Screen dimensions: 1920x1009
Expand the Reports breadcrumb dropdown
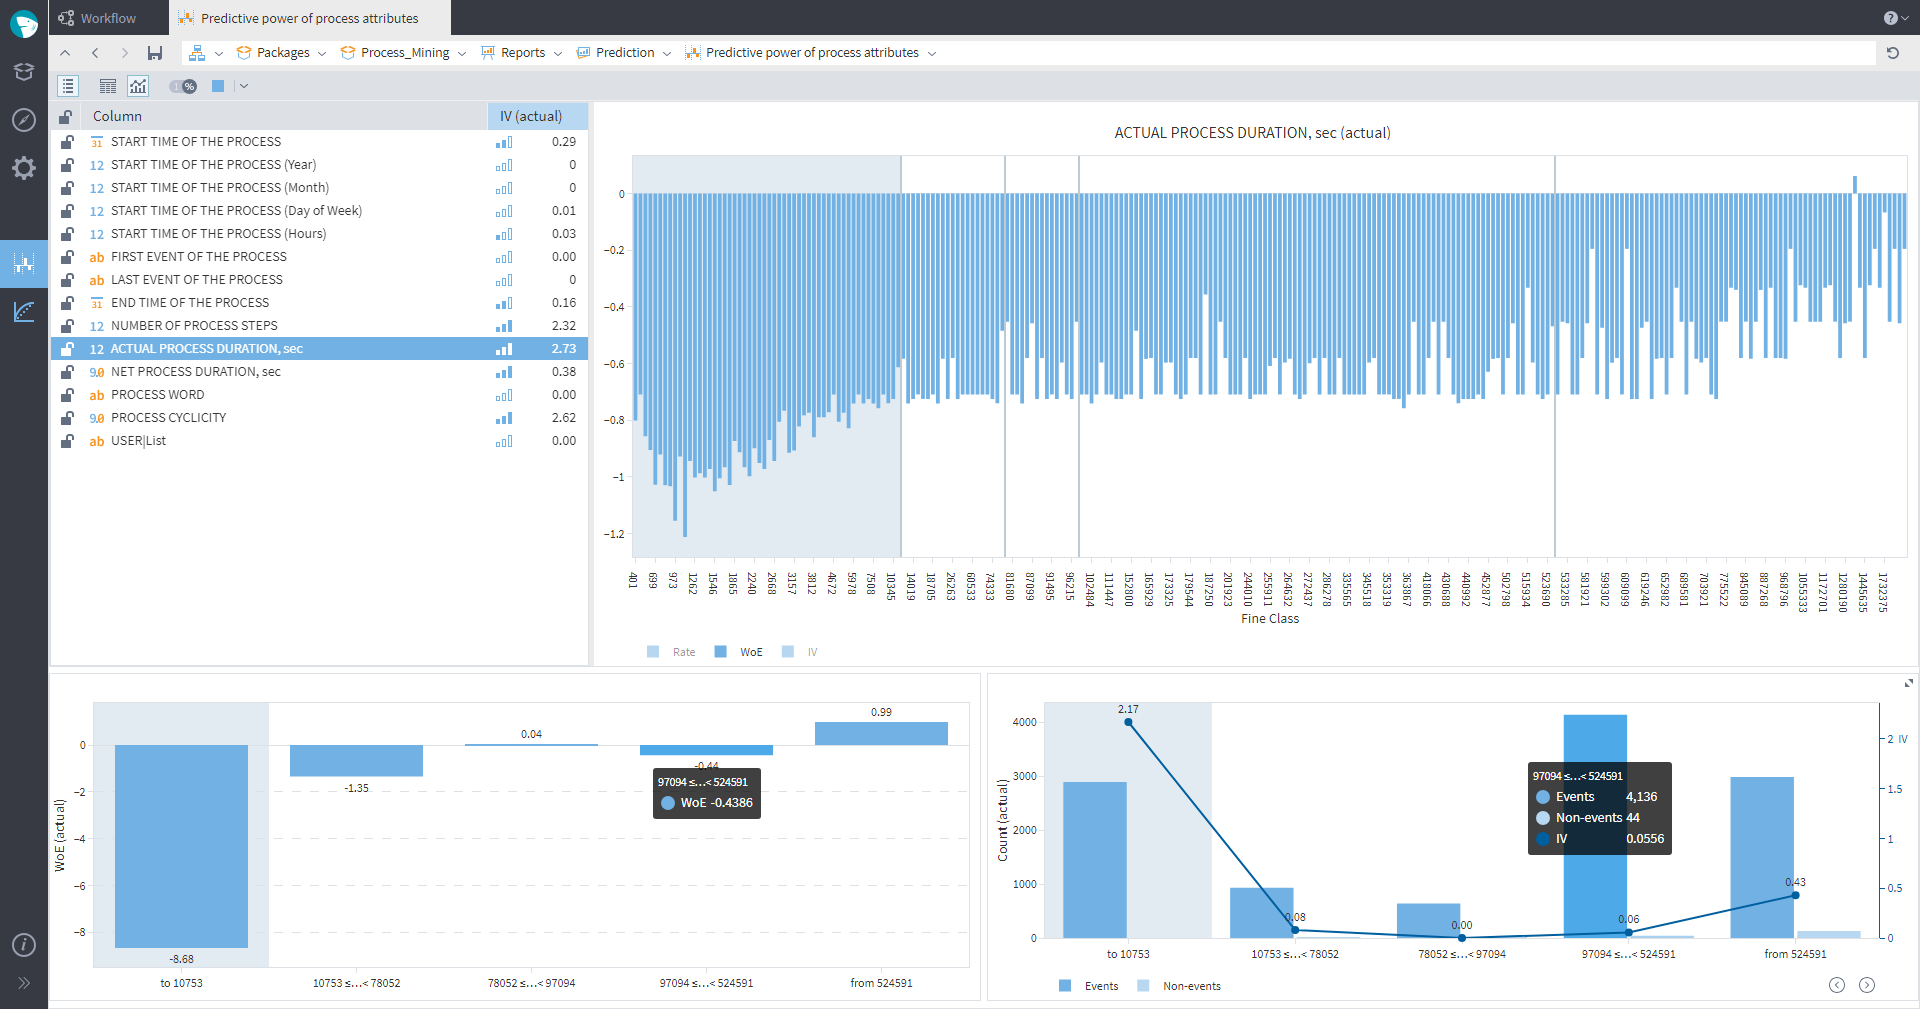tap(558, 54)
